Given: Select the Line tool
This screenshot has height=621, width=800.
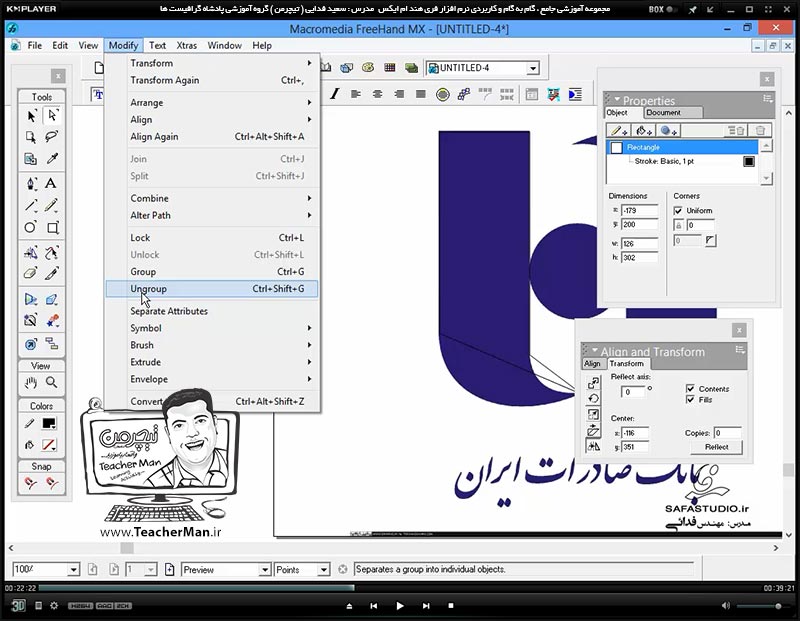Looking at the screenshot, I should click(x=31, y=206).
